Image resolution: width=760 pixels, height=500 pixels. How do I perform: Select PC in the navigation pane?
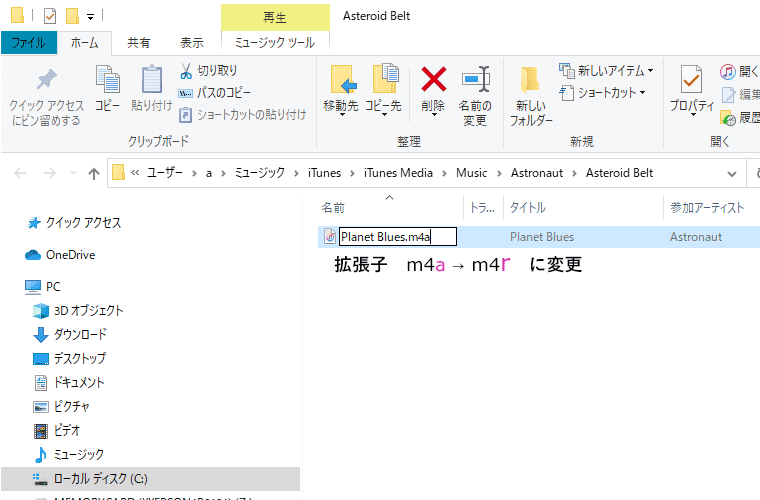click(43, 287)
